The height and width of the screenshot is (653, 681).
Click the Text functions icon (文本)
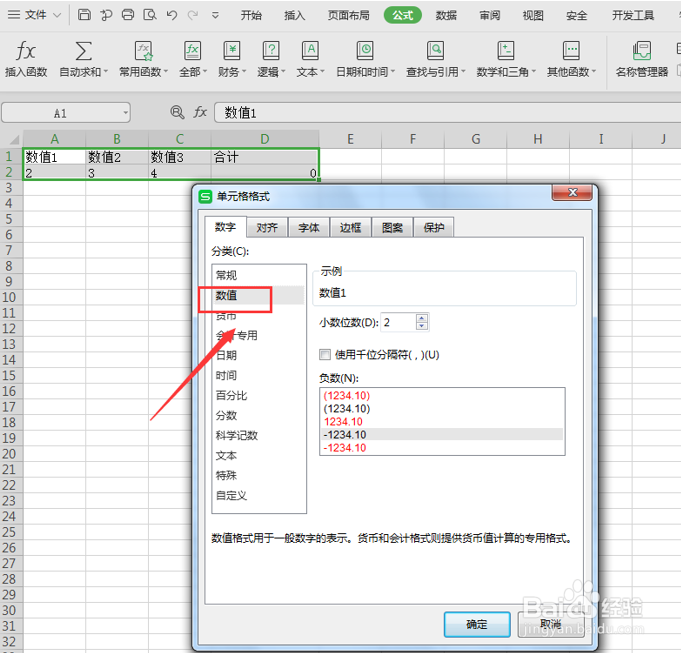[310, 51]
